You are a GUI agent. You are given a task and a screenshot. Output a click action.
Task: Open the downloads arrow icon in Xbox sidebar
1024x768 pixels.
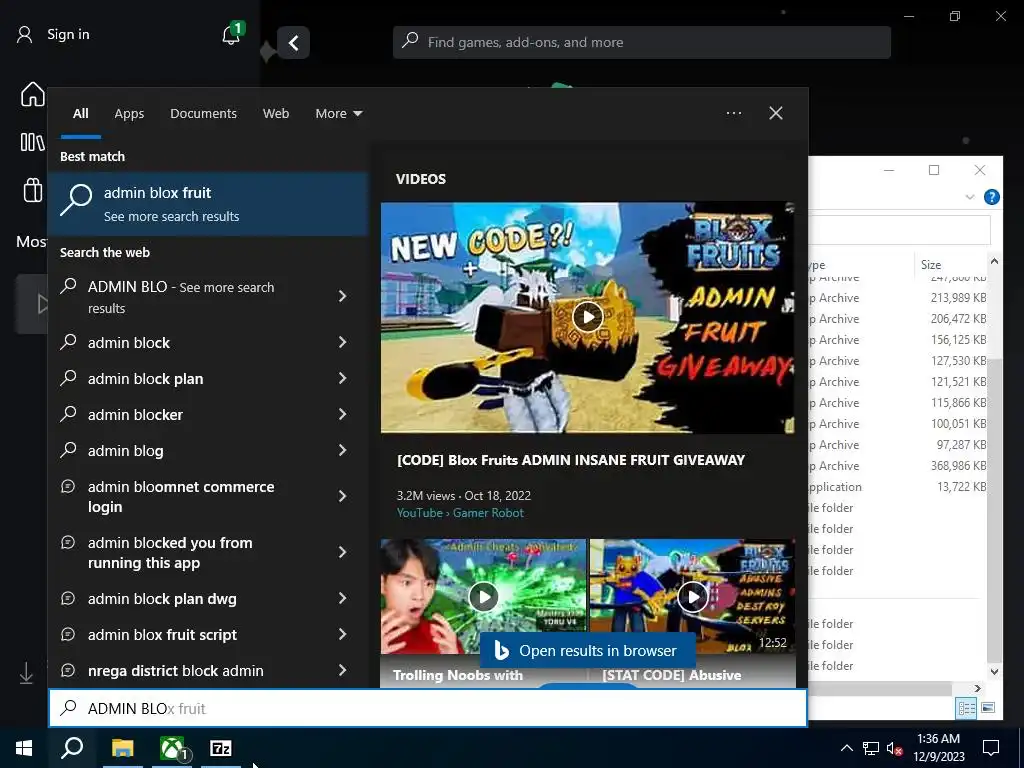[x=26, y=673]
